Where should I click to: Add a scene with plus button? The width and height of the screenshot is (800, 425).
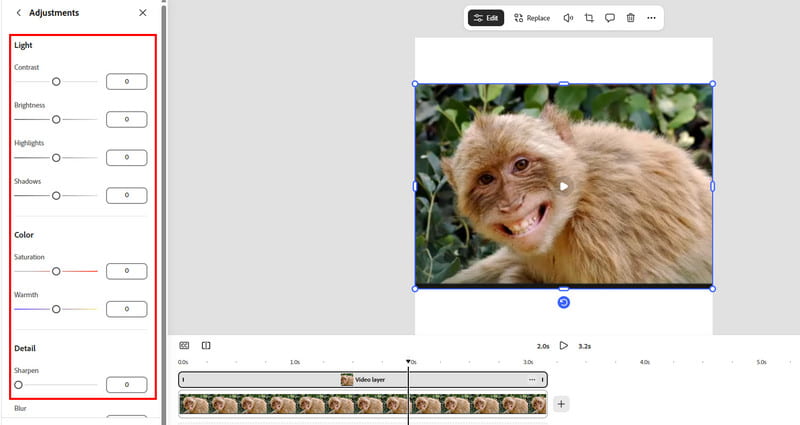[561, 404]
